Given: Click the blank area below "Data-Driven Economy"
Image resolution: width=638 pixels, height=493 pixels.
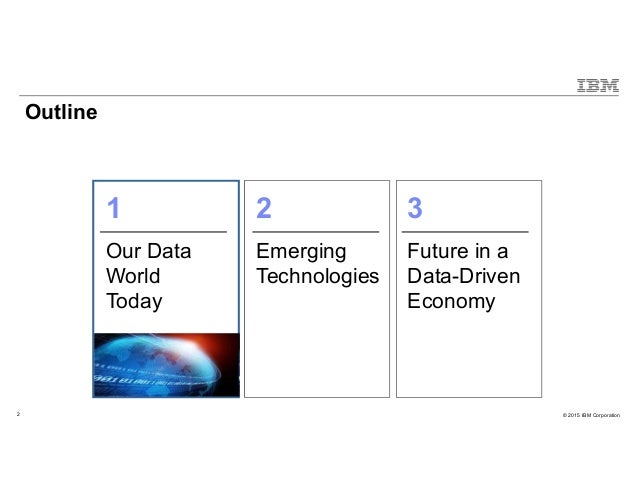Looking at the screenshot, I should tap(468, 355).
